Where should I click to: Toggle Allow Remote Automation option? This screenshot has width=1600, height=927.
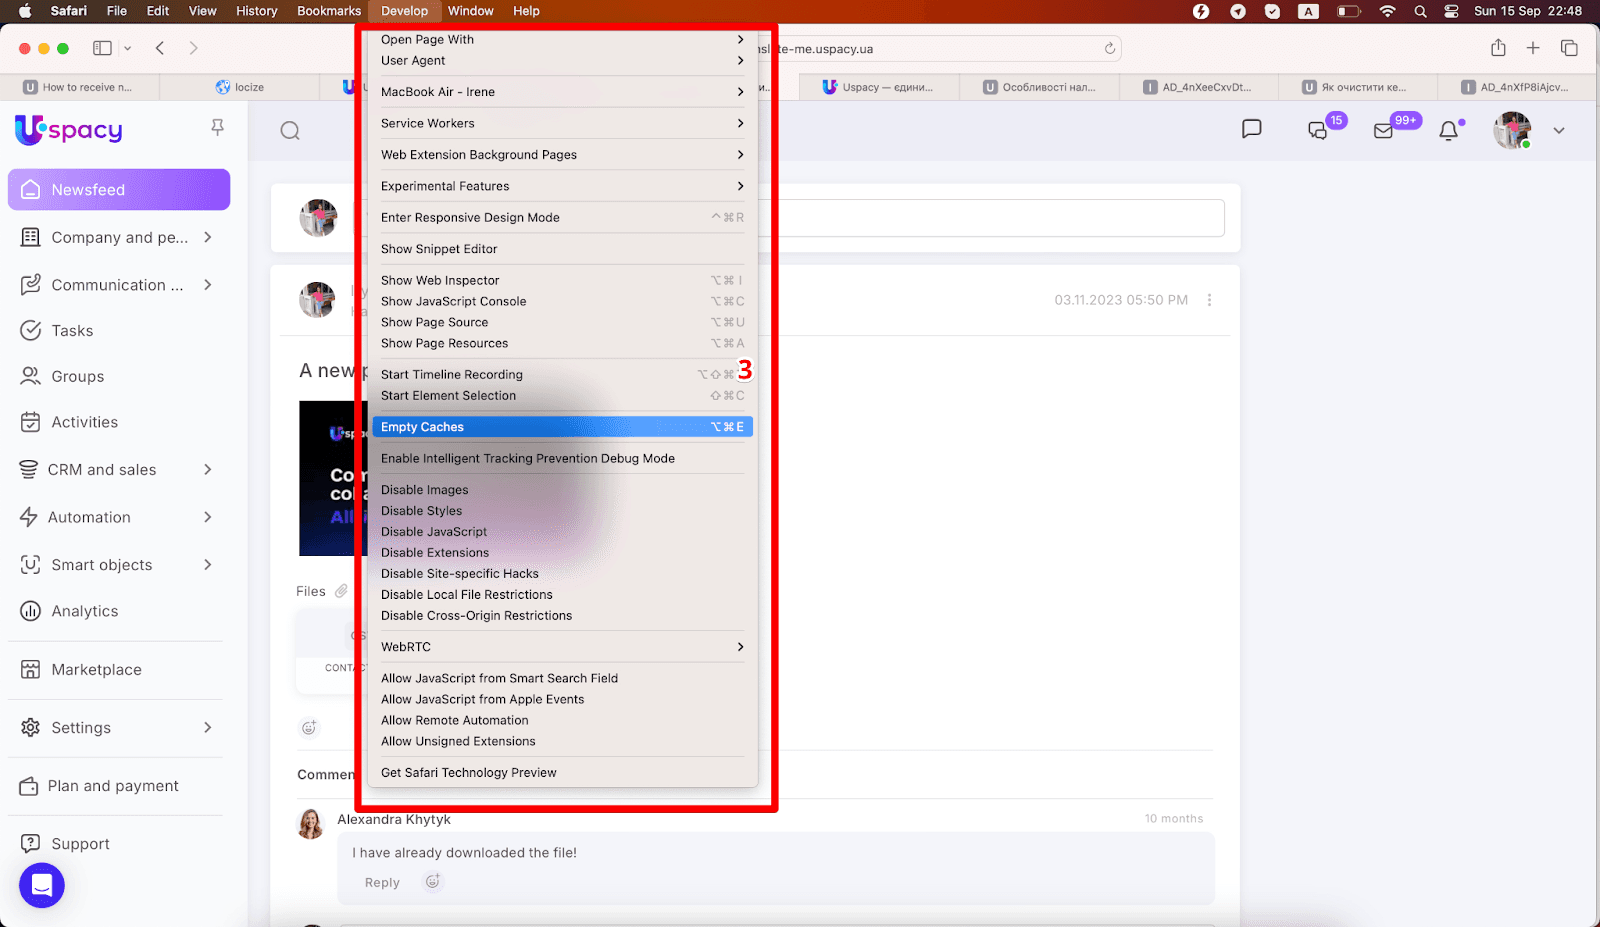[x=455, y=721]
